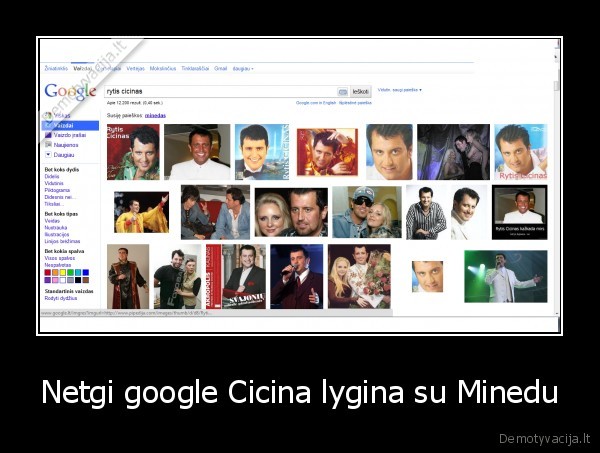Image resolution: width=600 pixels, height=453 pixels.
Task: Filter image type by Iliustracijos
Action: tap(57, 235)
